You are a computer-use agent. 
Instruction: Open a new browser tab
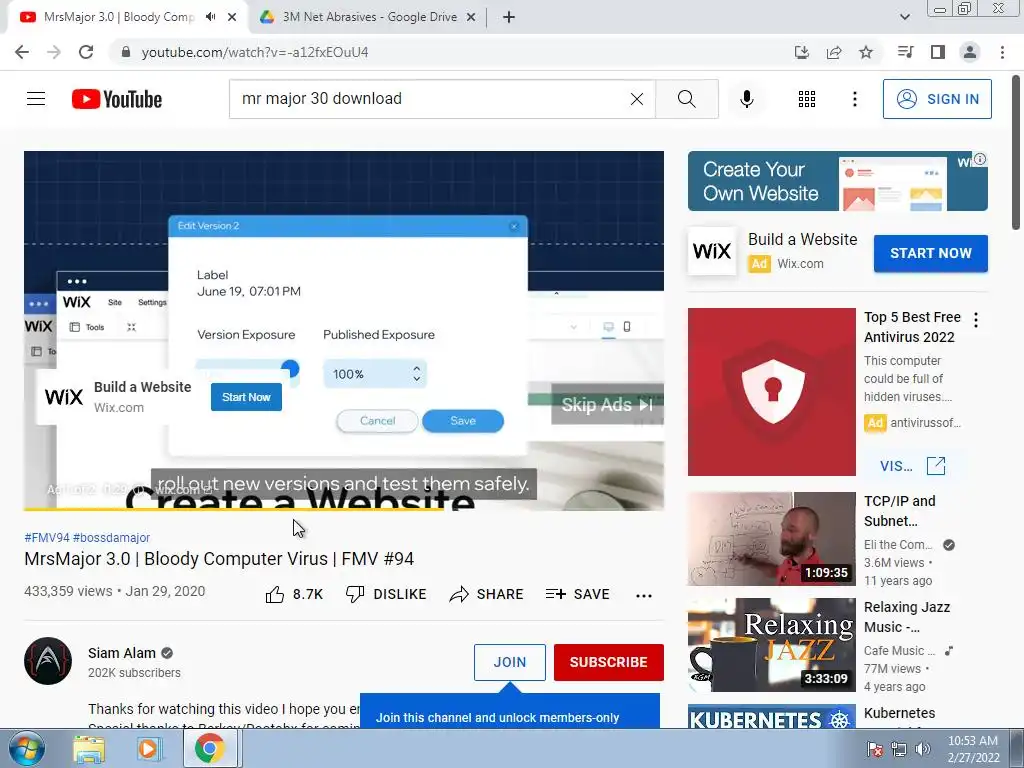509,17
